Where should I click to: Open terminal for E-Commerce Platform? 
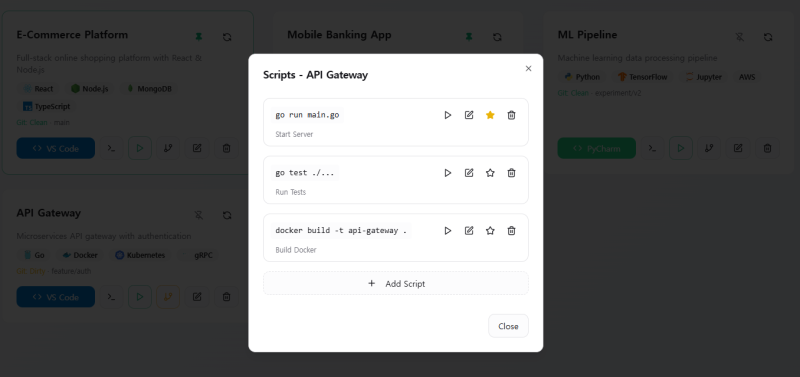(111, 148)
